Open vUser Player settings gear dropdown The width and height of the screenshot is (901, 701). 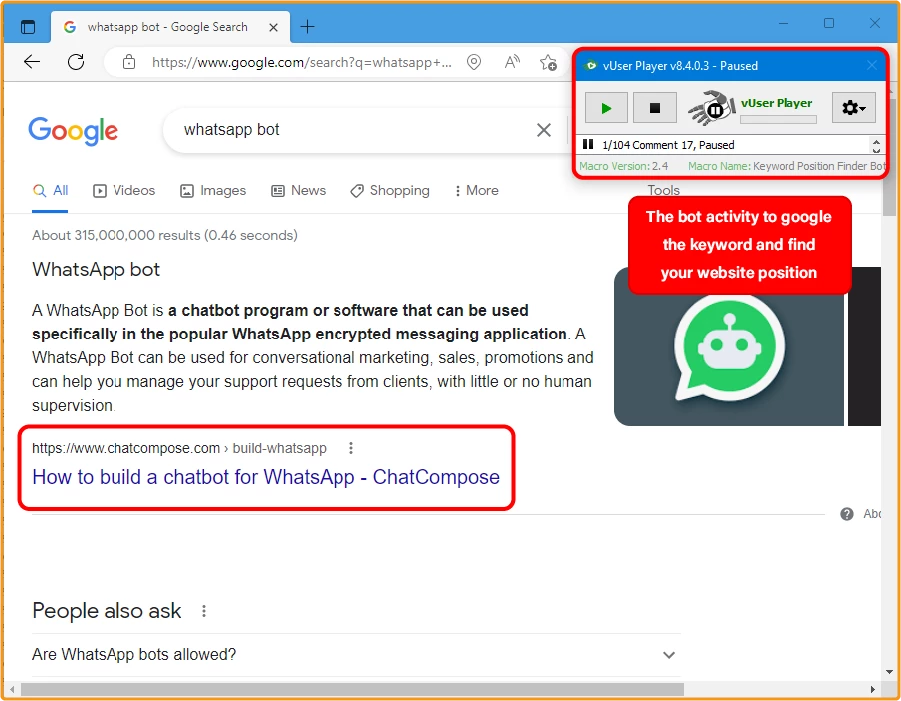(x=853, y=107)
